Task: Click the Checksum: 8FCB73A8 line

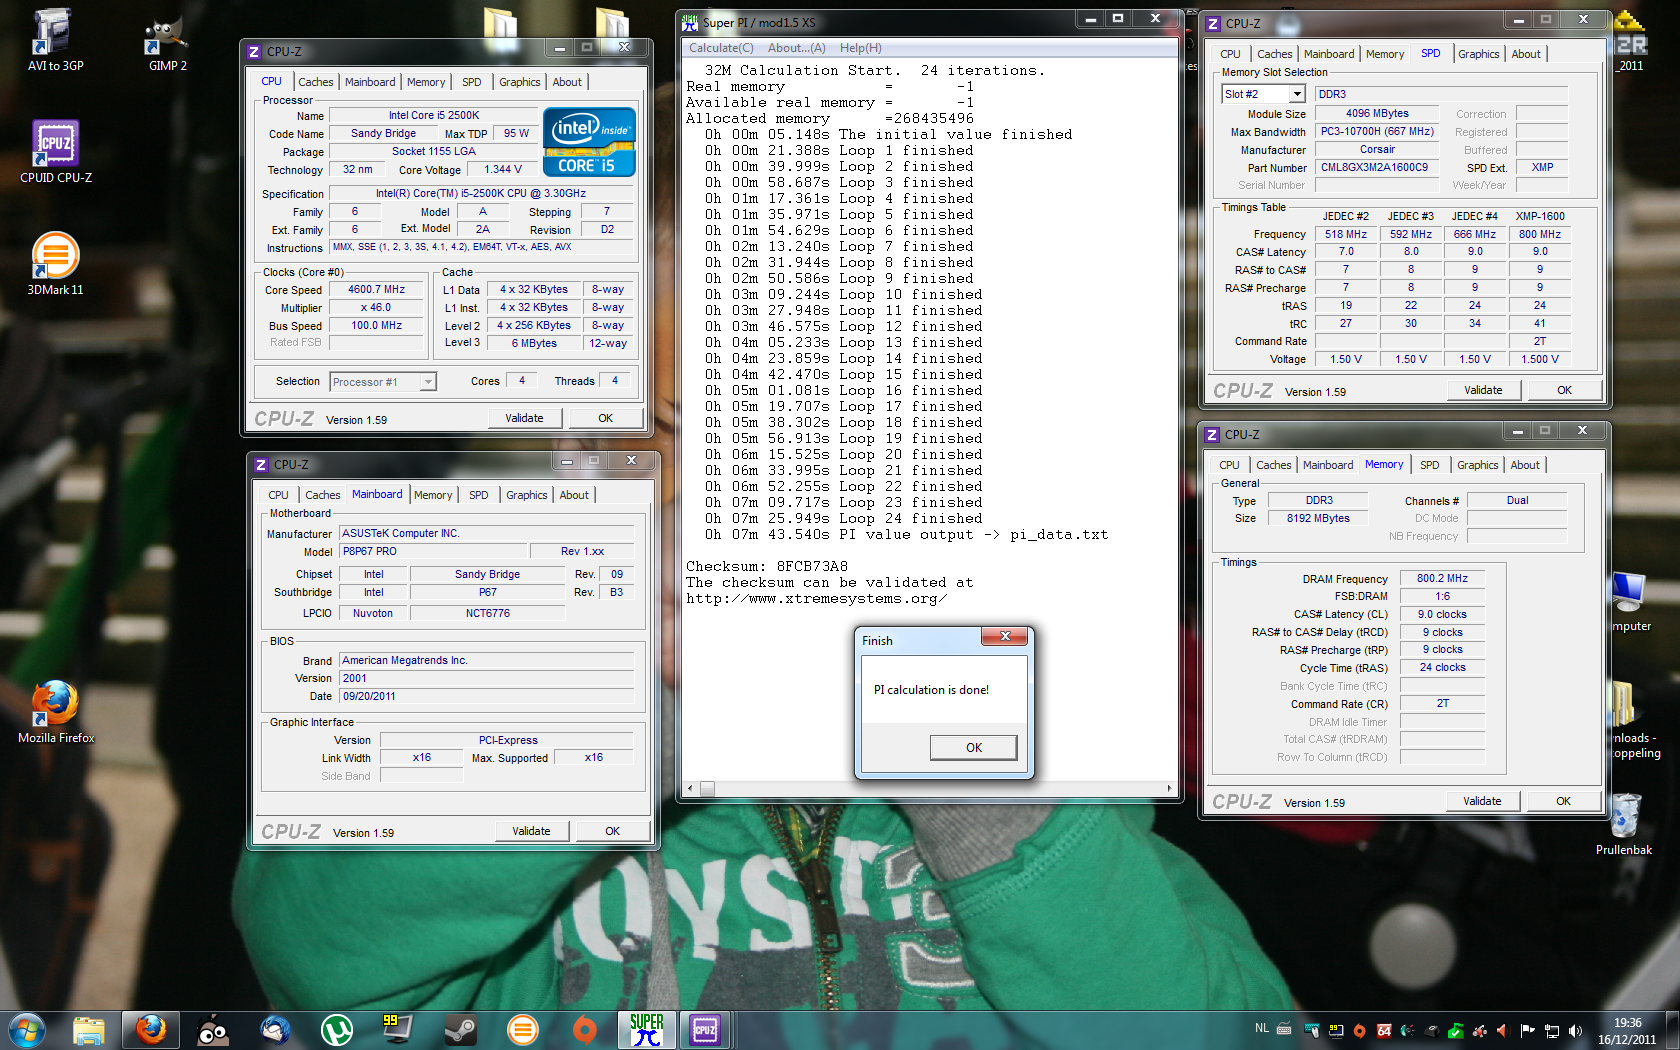Action: (x=767, y=567)
